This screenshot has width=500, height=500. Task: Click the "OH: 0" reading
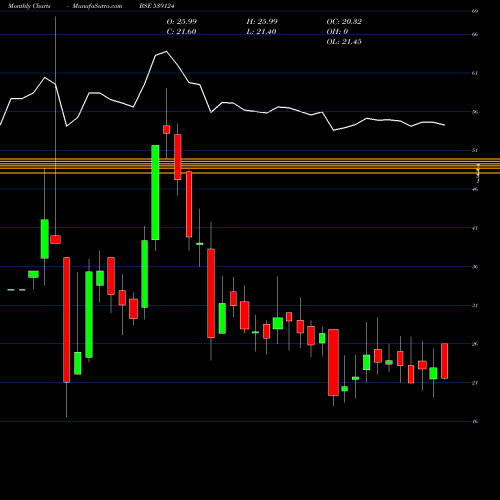(x=337, y=32)
